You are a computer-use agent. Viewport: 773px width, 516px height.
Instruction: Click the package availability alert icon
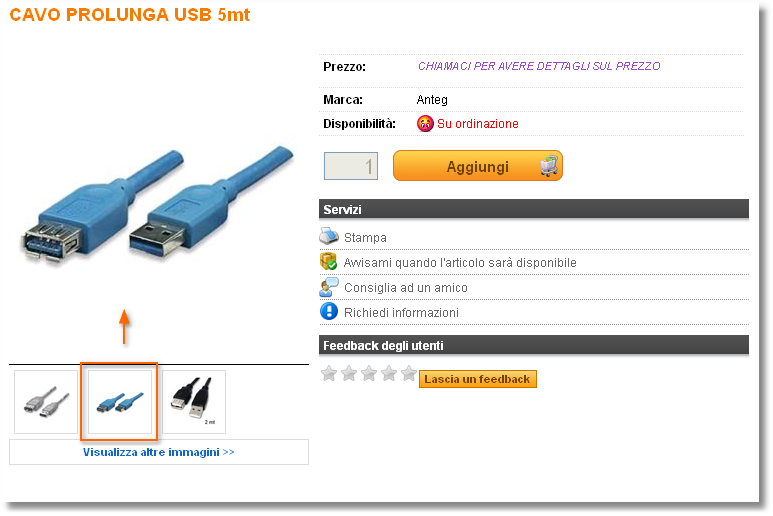click(x=328, y=262)
